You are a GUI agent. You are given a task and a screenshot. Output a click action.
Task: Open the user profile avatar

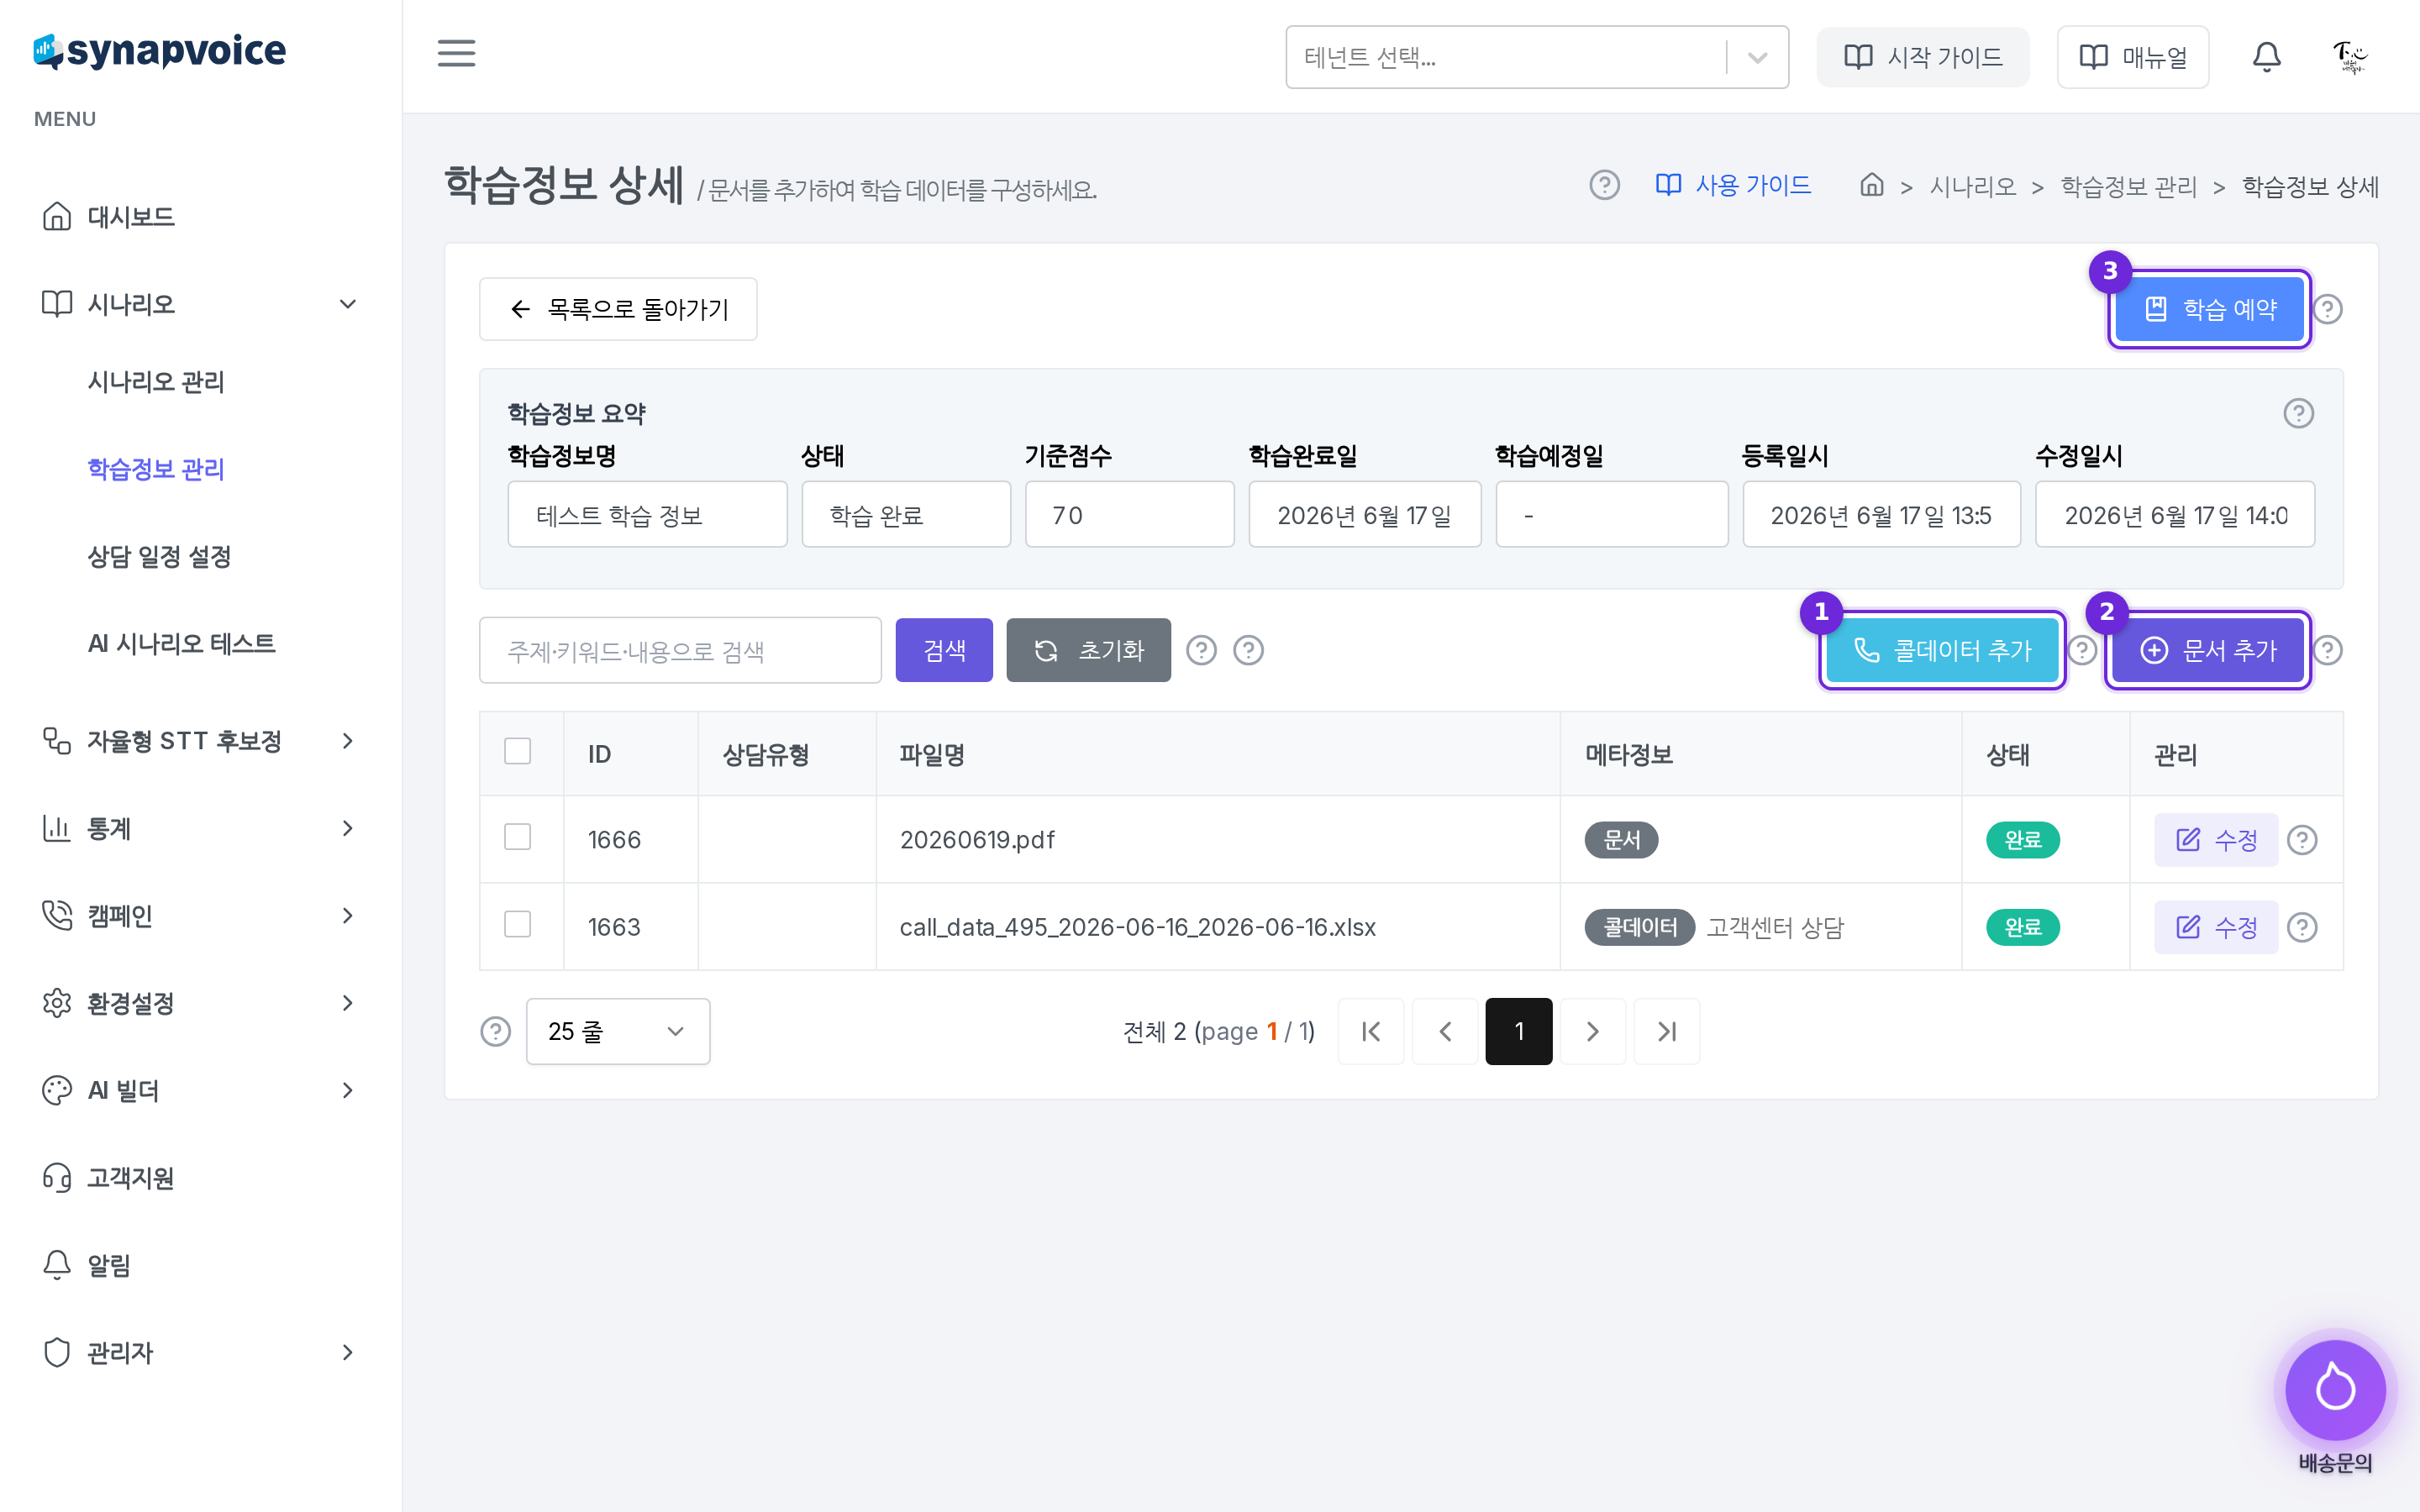[2349, 57]
